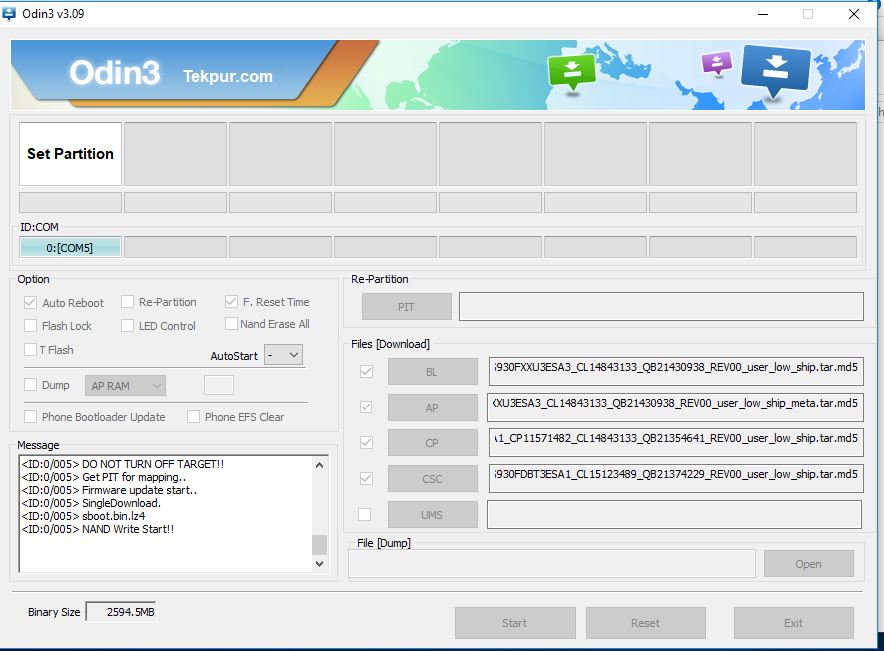This screenshot has width=884, height=651.
Task: Click the CSC file path field
Action: tap(676, 479)
